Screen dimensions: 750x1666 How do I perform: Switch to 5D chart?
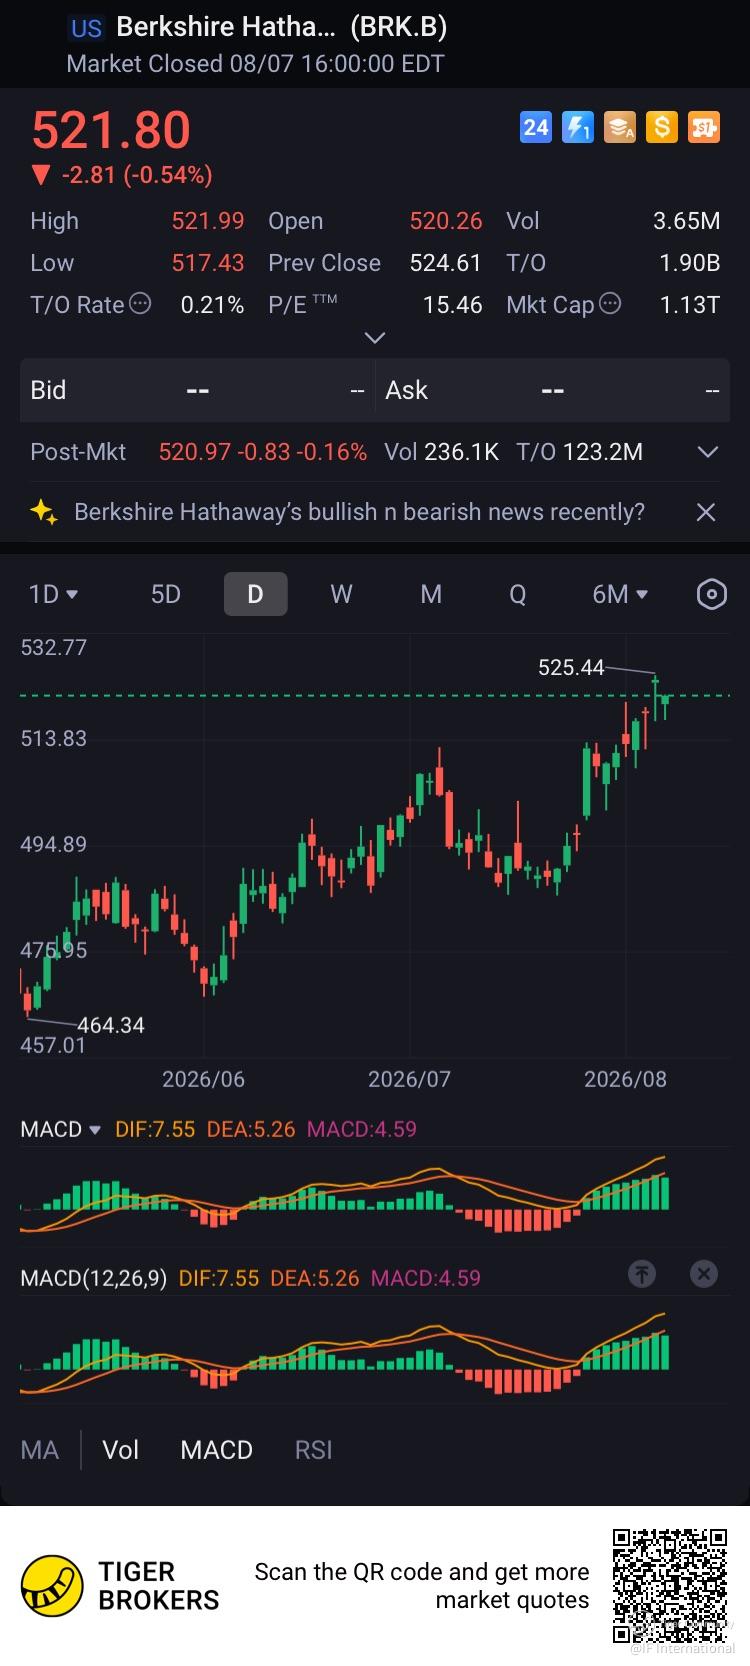coord(166,594)
